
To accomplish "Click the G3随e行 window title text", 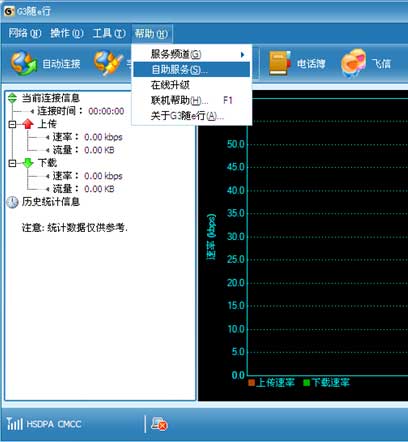I will coord(34,11).
